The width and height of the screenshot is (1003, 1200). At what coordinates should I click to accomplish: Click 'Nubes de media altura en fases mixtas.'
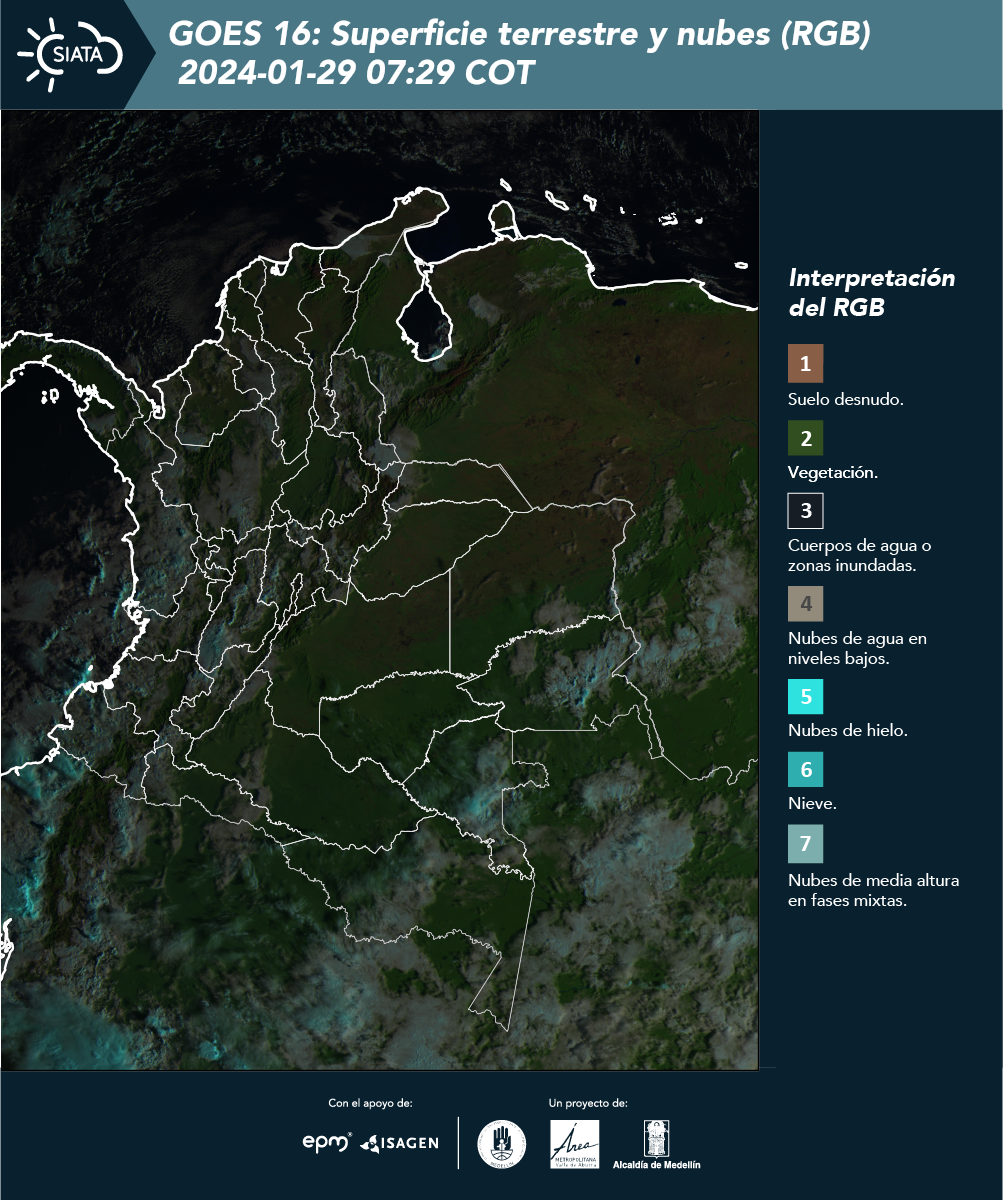(x=874, y=891)
